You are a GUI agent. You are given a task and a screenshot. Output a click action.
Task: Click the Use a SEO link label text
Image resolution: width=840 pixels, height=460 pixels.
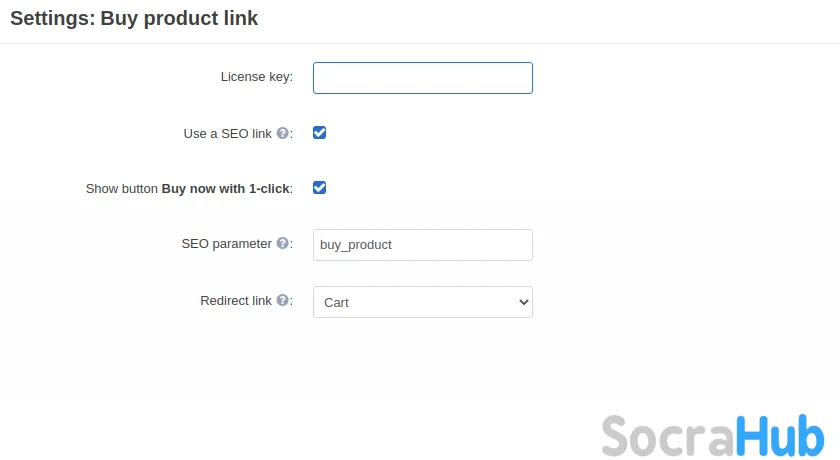click(x=228, y=133)
